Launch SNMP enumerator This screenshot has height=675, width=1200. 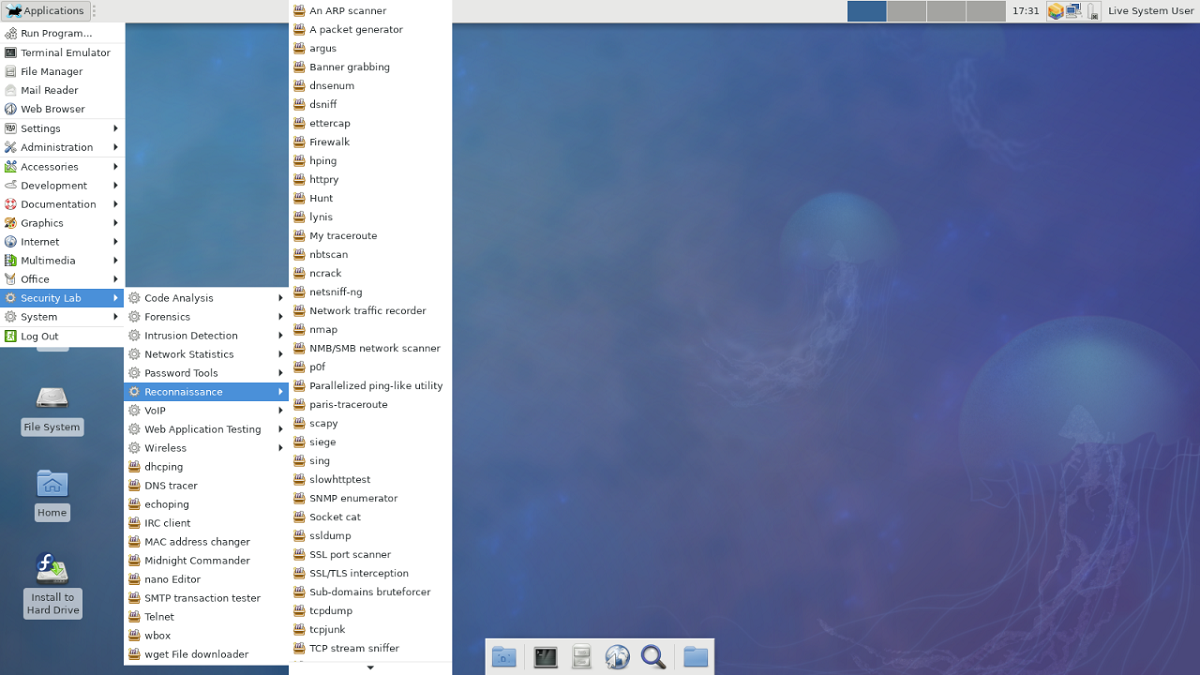tap(370, 498)
